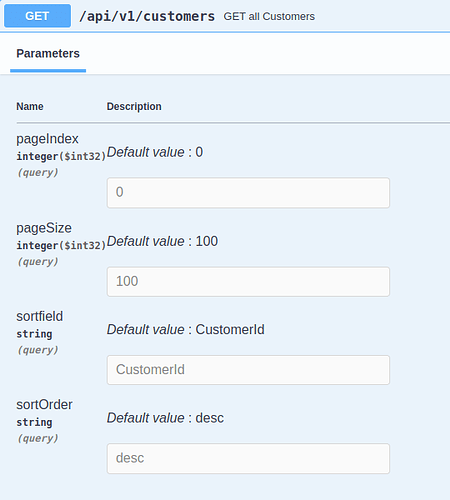Focus the pageSize input field

click(248, 282)
